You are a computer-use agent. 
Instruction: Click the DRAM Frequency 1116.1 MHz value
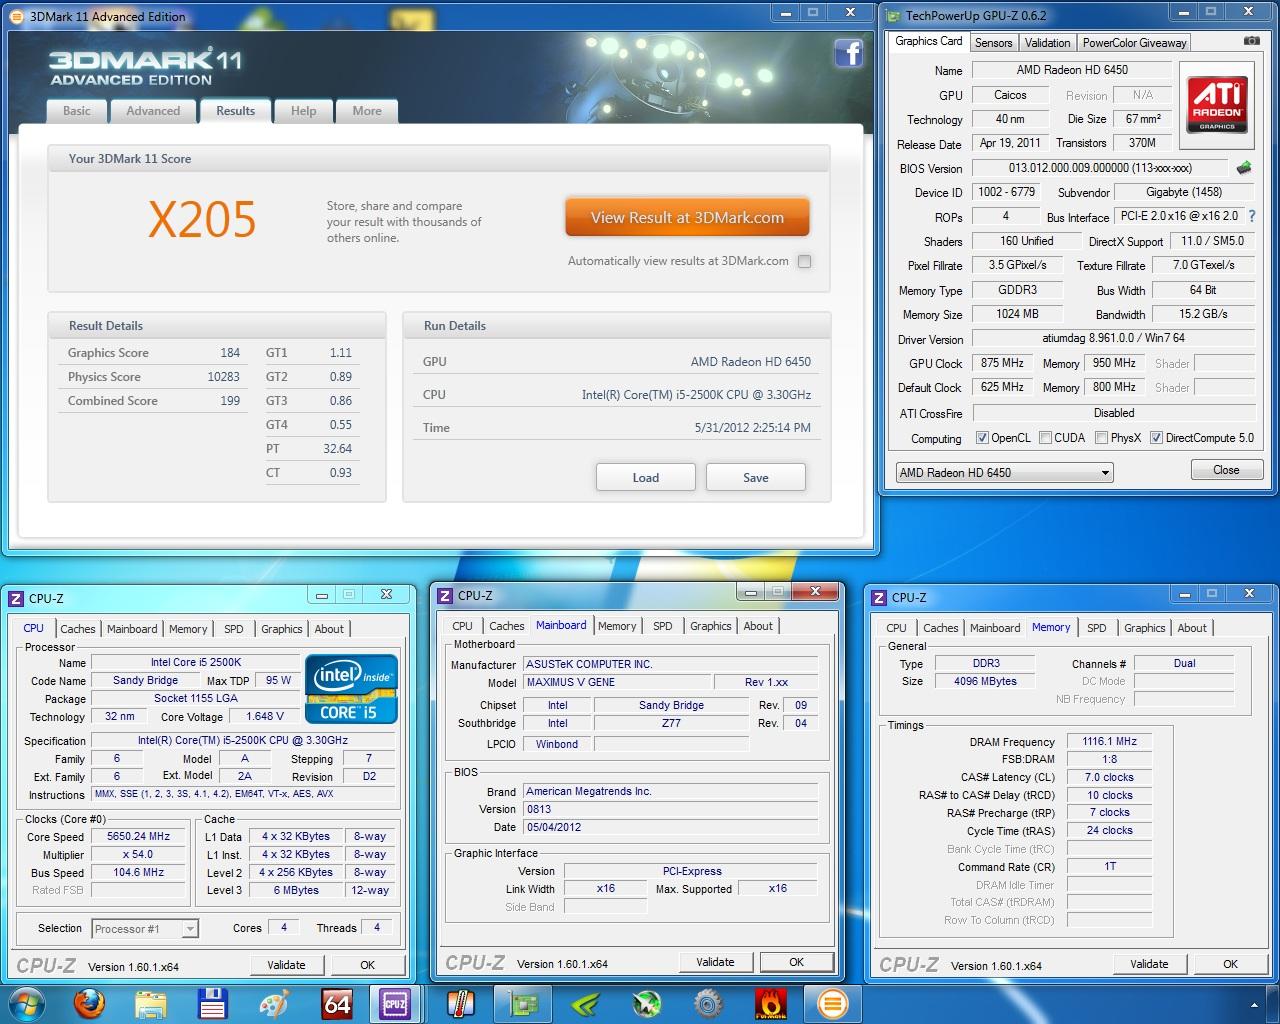click(1109, 742)
